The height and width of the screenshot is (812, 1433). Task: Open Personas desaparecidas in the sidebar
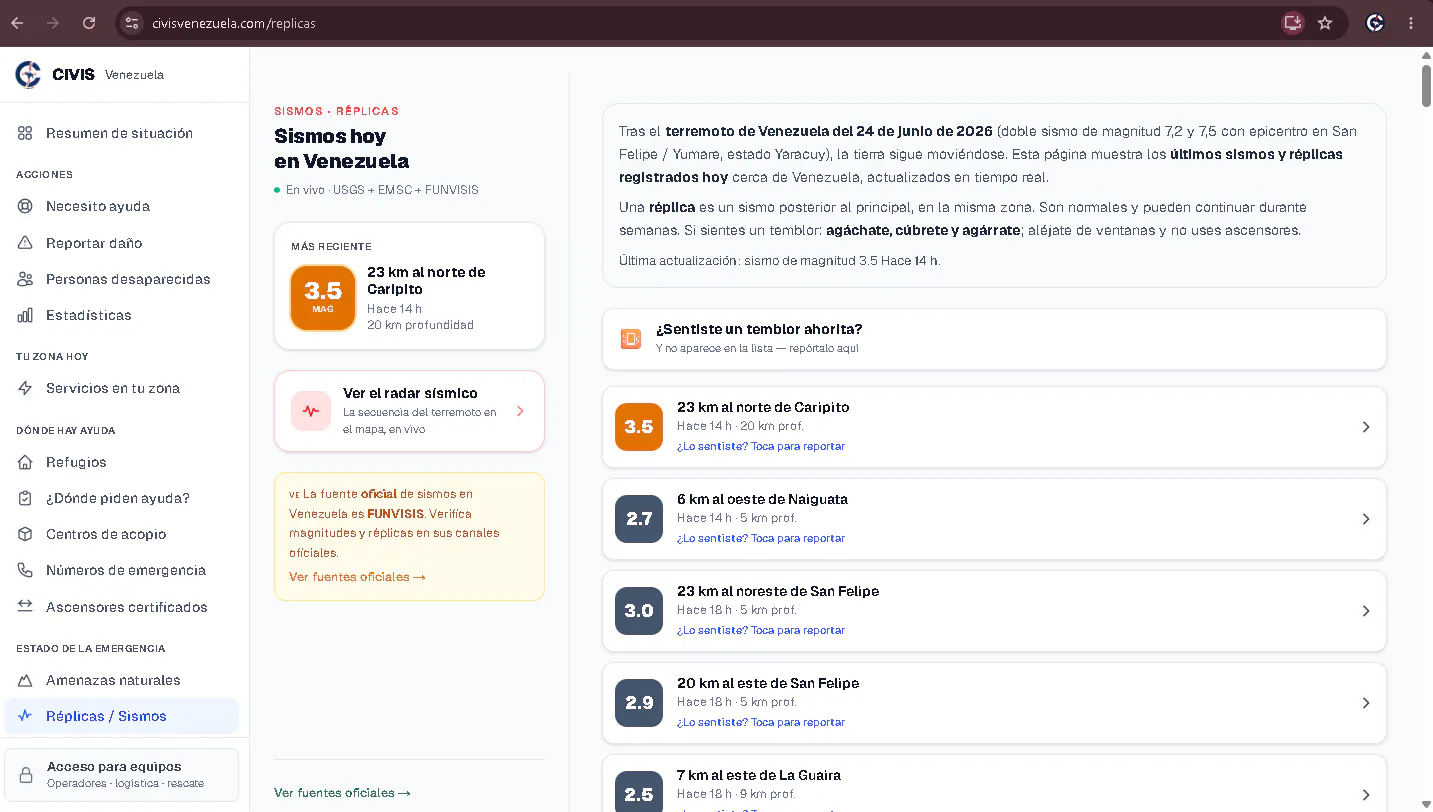coord(121,279)
